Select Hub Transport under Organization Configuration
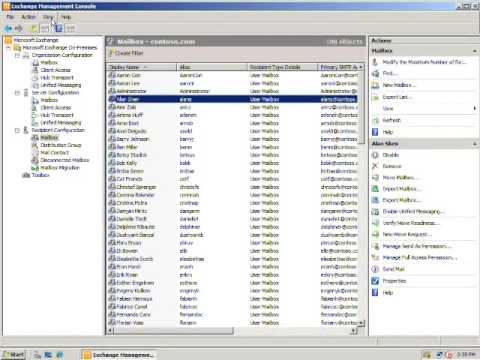This screenshot has width=480, height=360. pyautogui.click(x=57, y=78)
